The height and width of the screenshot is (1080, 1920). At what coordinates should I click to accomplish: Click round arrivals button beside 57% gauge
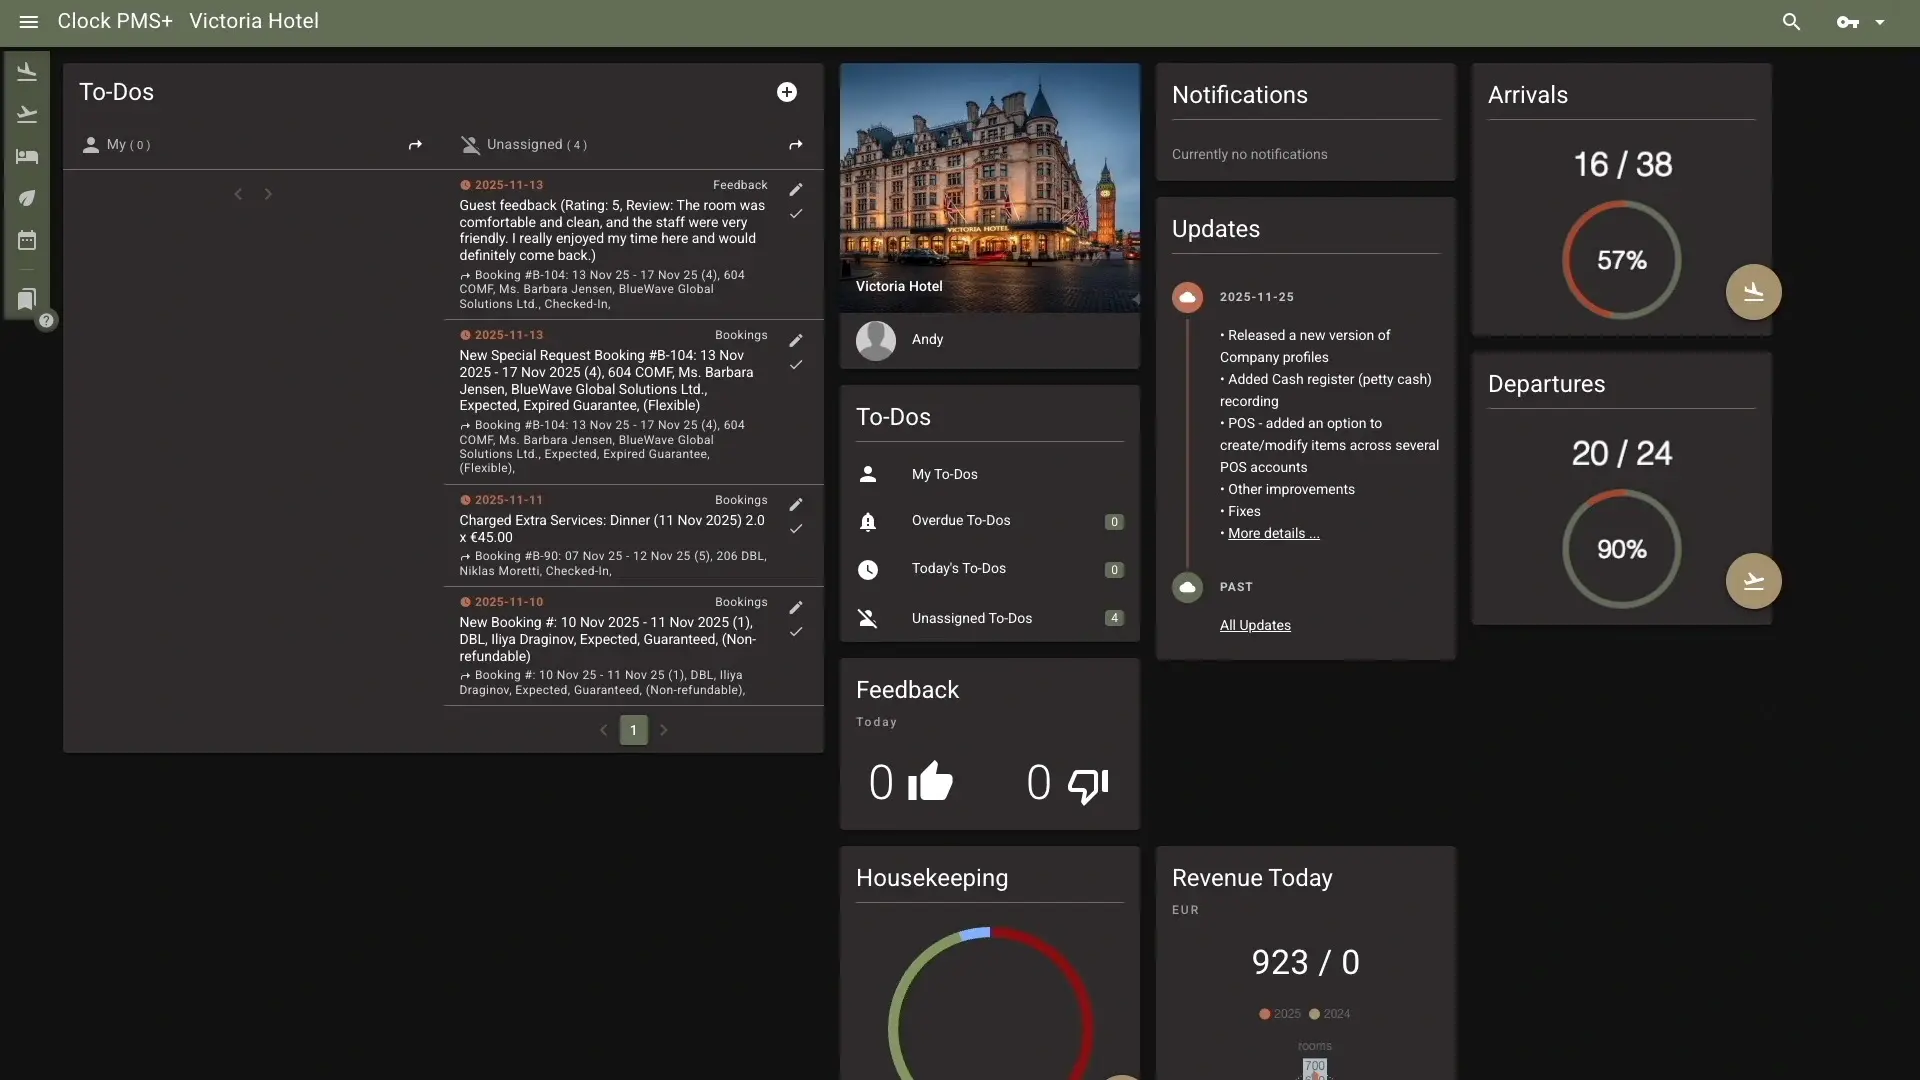[1753, 292]
